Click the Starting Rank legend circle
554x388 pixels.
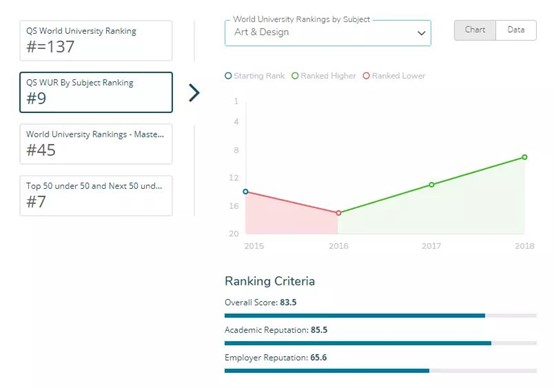click(228, 76)
